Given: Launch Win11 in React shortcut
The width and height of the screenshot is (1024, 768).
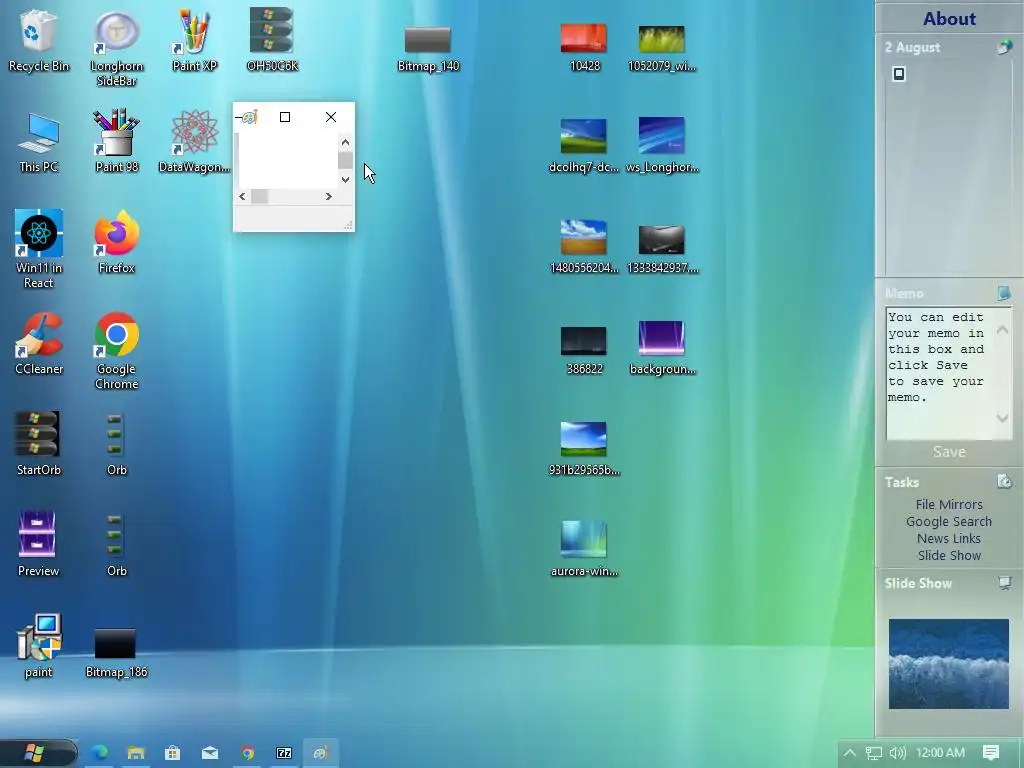Looking at the screenshot, I should coord(39,249).
